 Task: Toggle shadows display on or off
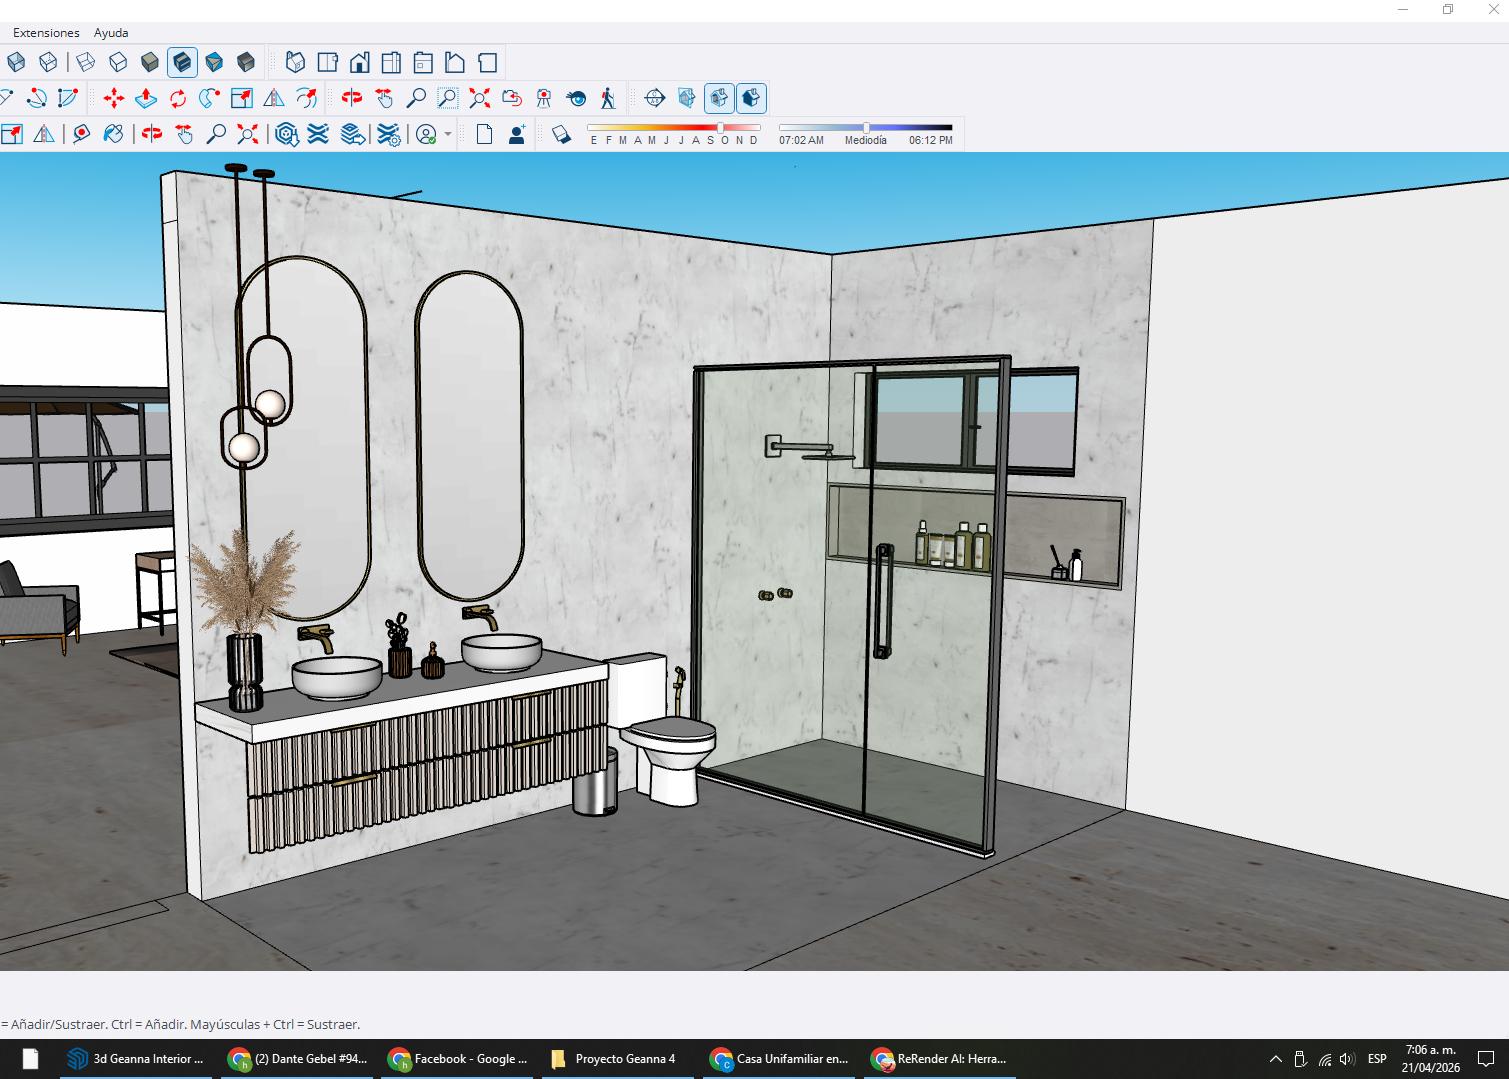561,134
